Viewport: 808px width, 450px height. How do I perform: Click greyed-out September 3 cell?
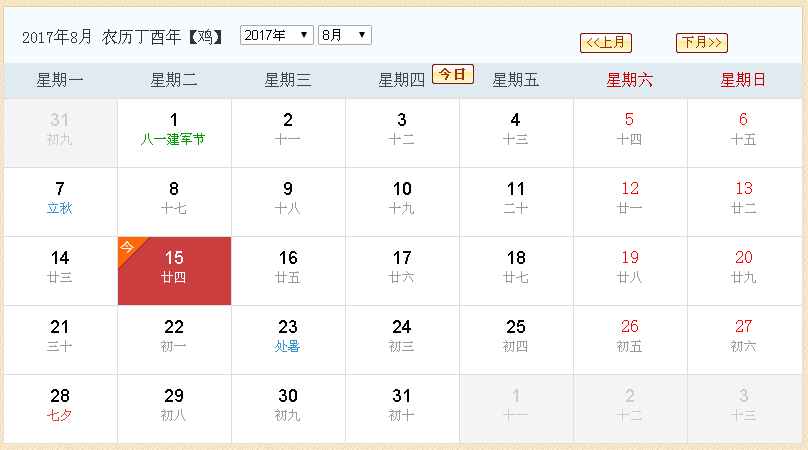pos(744,409)
